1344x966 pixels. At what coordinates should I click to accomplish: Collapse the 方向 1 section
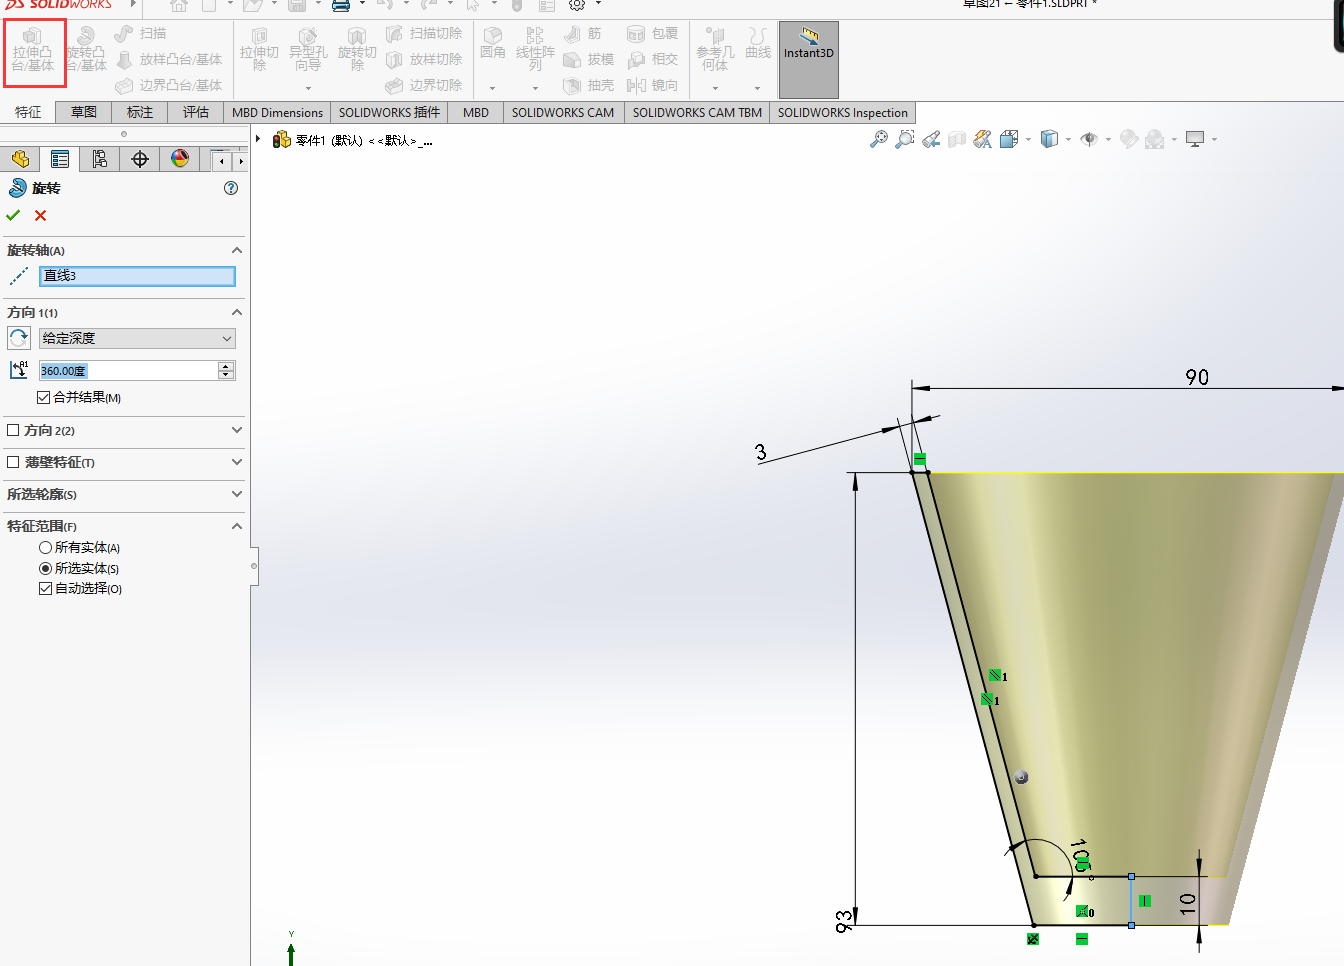coord(237,312)
